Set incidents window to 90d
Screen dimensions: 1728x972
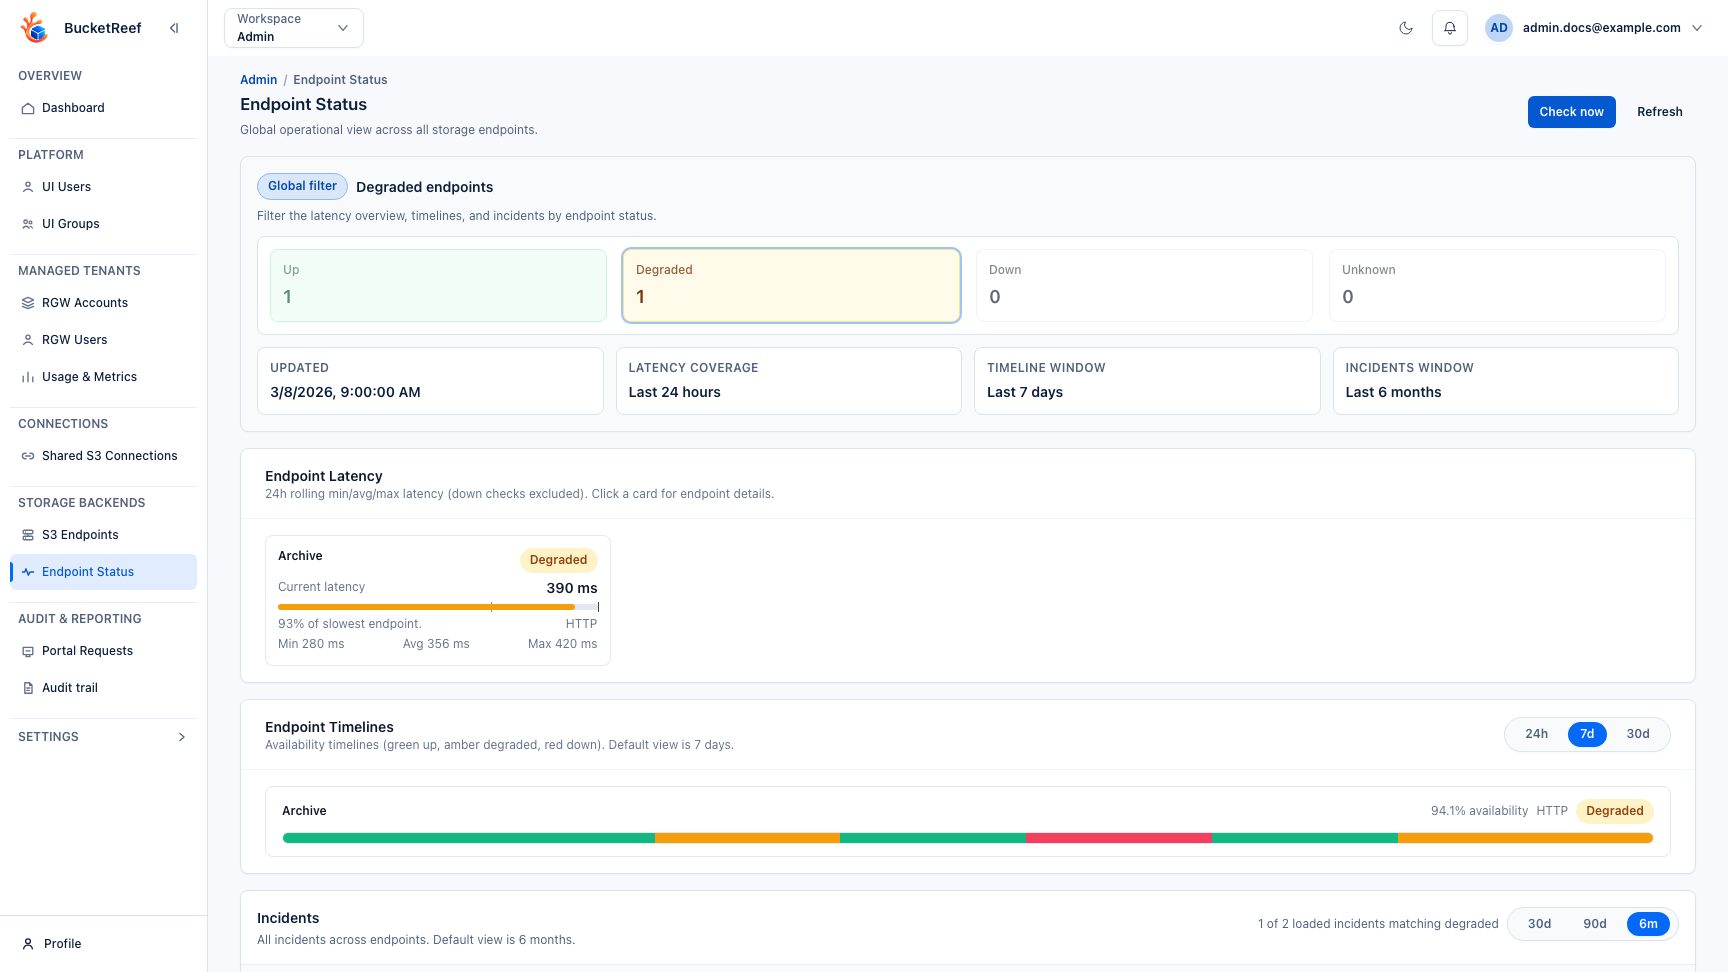[1595, 924]
